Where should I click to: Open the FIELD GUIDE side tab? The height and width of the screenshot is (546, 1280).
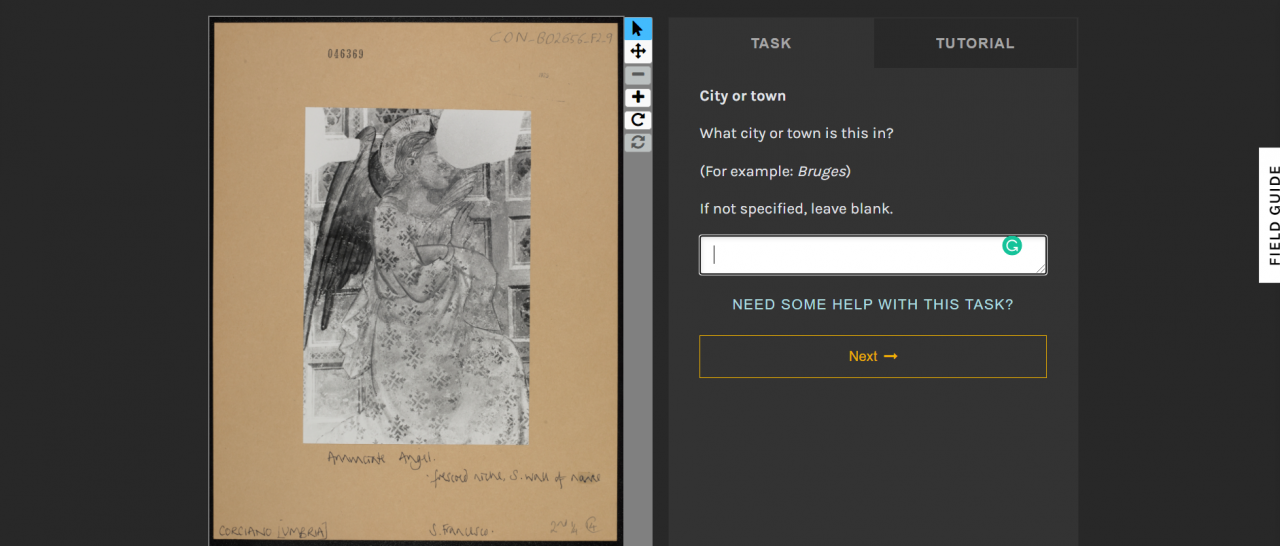[x=1270, y=215]
